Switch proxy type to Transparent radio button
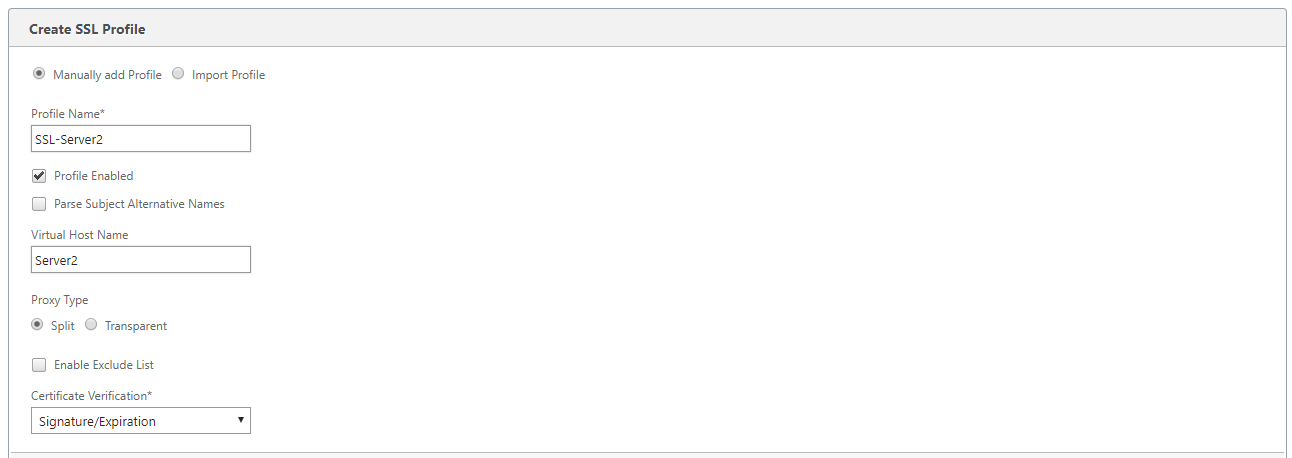Screen dimensions: 1292x458 91,325
